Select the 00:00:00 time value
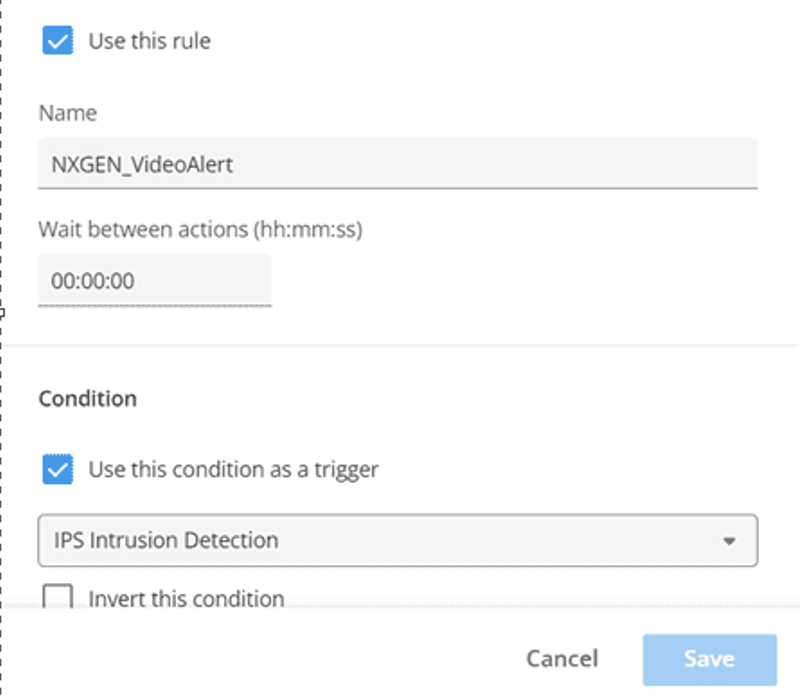 93,281
